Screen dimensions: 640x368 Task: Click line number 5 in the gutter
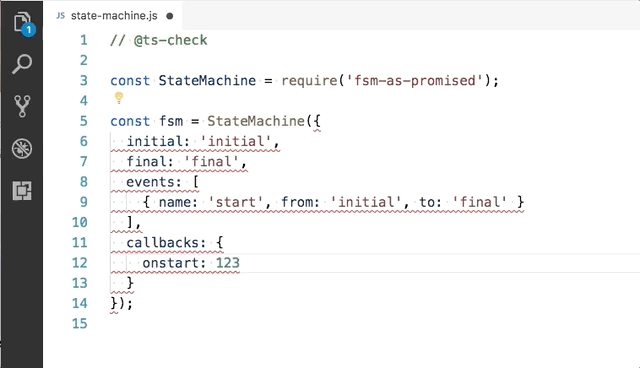pos(84,121)
